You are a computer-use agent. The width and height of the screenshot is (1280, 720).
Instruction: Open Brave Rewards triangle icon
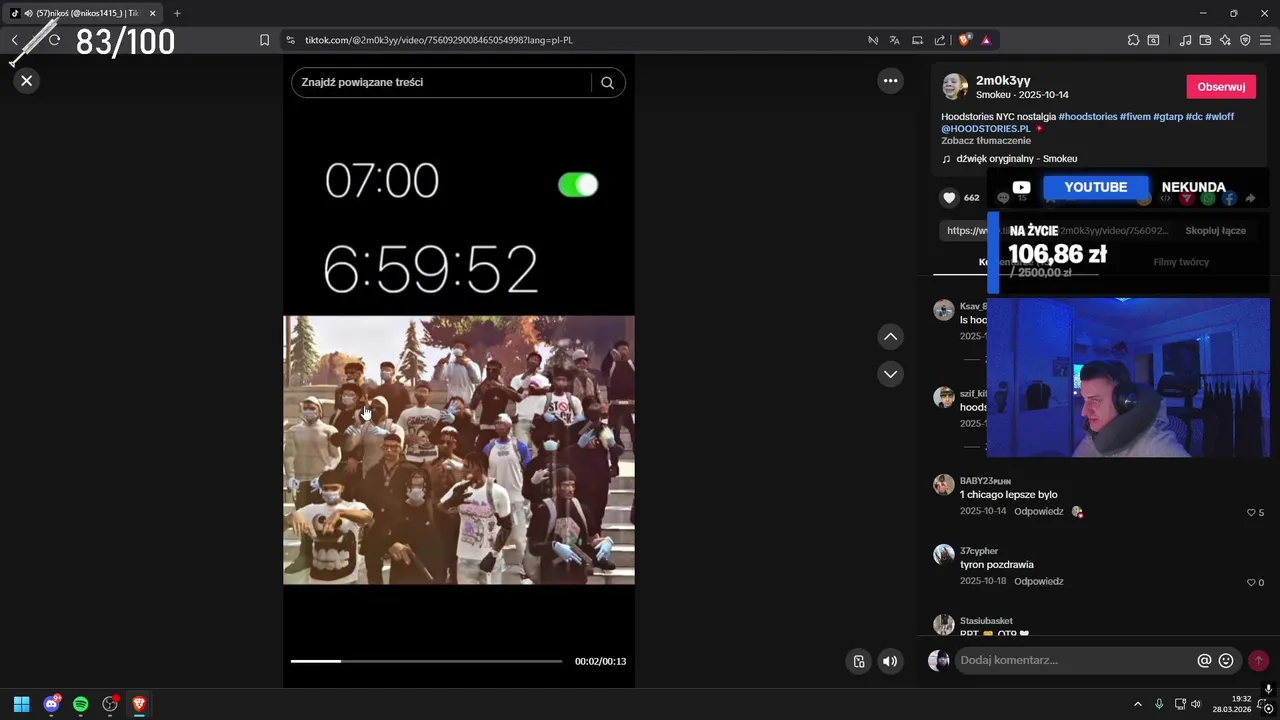click(986, 40)
